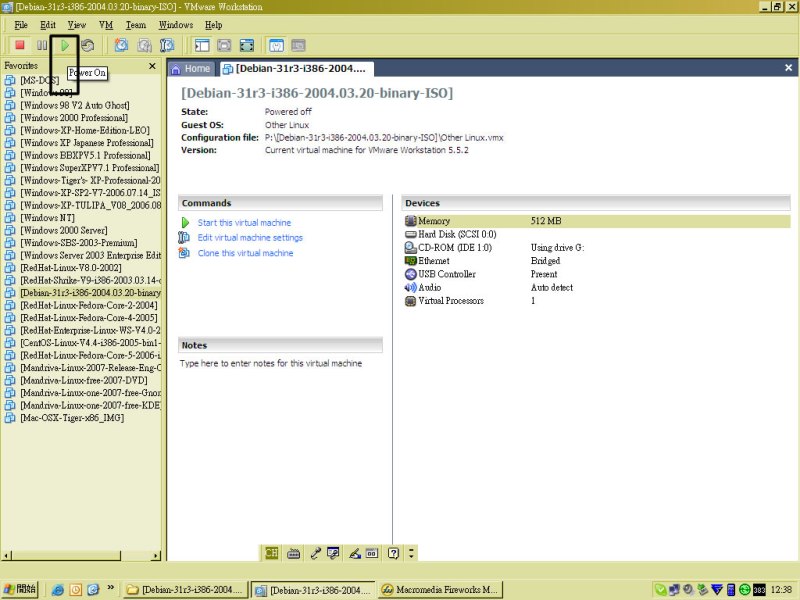
Task: Switch to the Home tab
Action: tap(191, 69)
